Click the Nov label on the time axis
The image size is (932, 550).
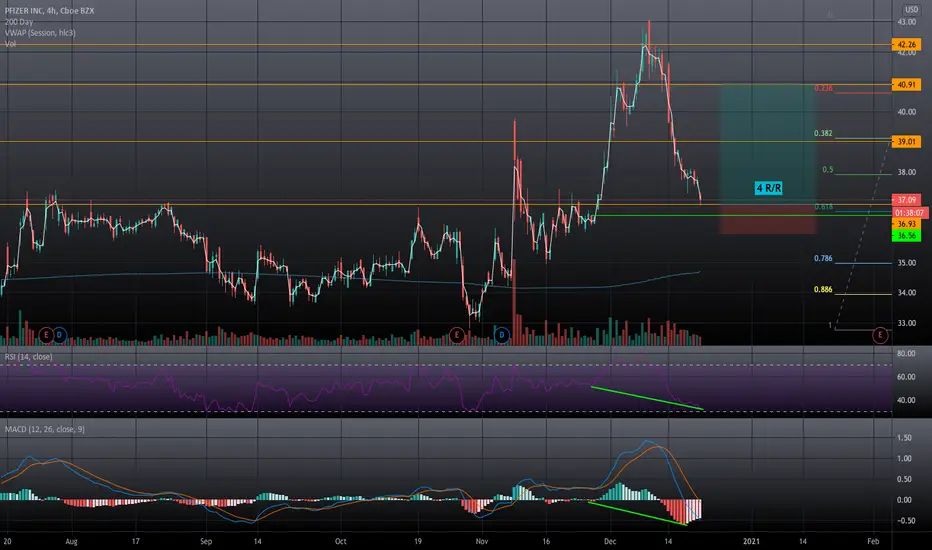click(481, 541)
